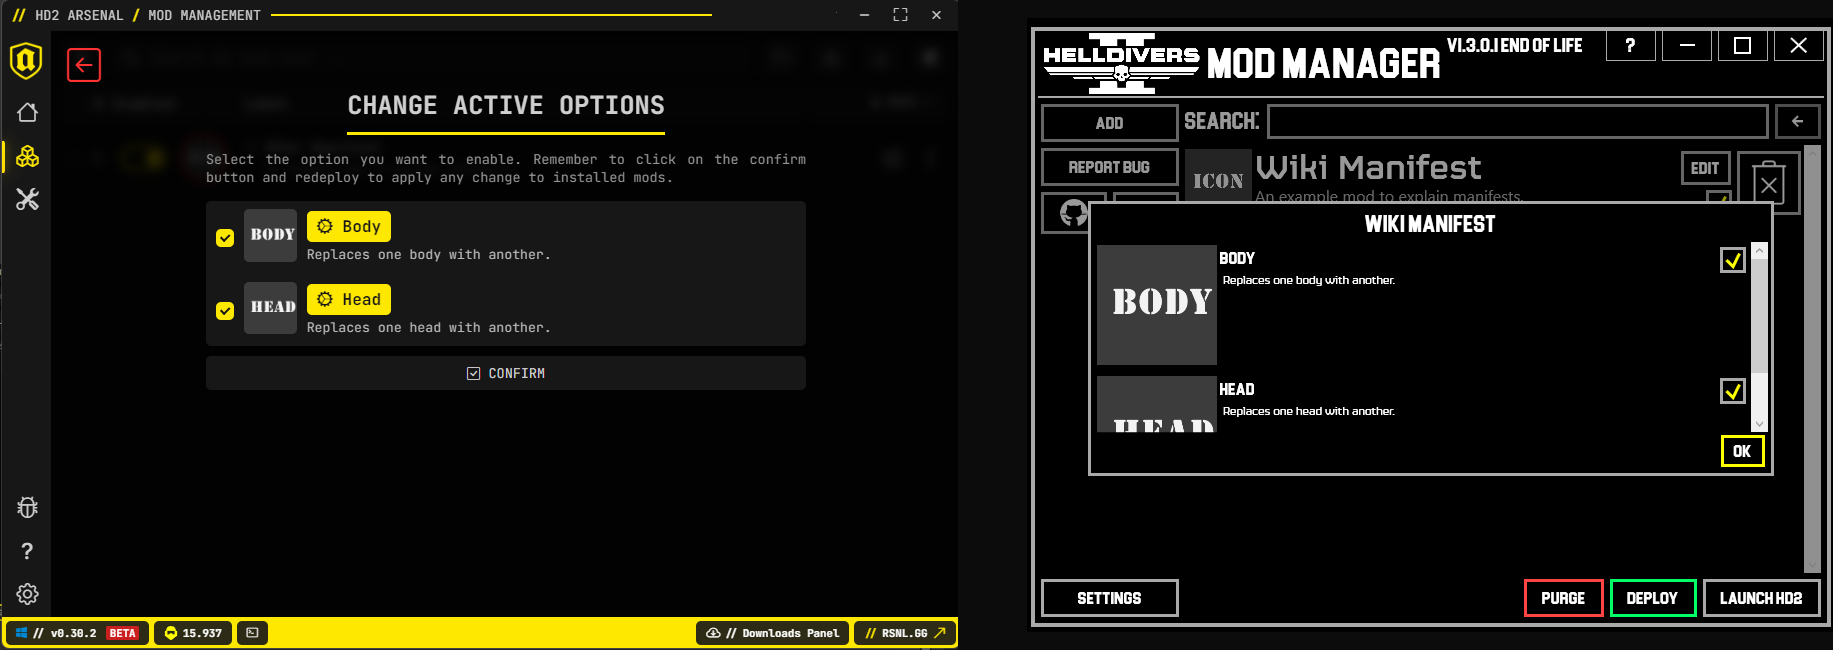Click the red PURGE button
This screenshot has height=650, width=1833.
(x=1563, y=598)
